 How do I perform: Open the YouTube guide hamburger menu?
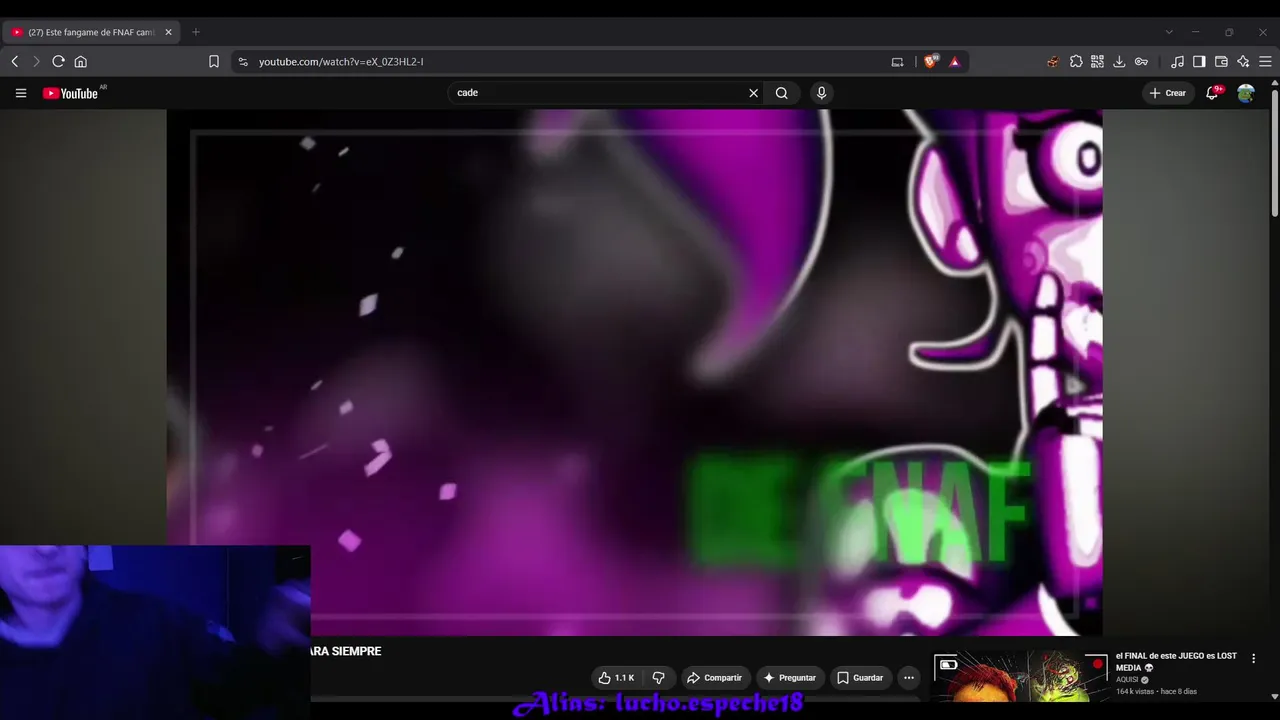(21, 93)
